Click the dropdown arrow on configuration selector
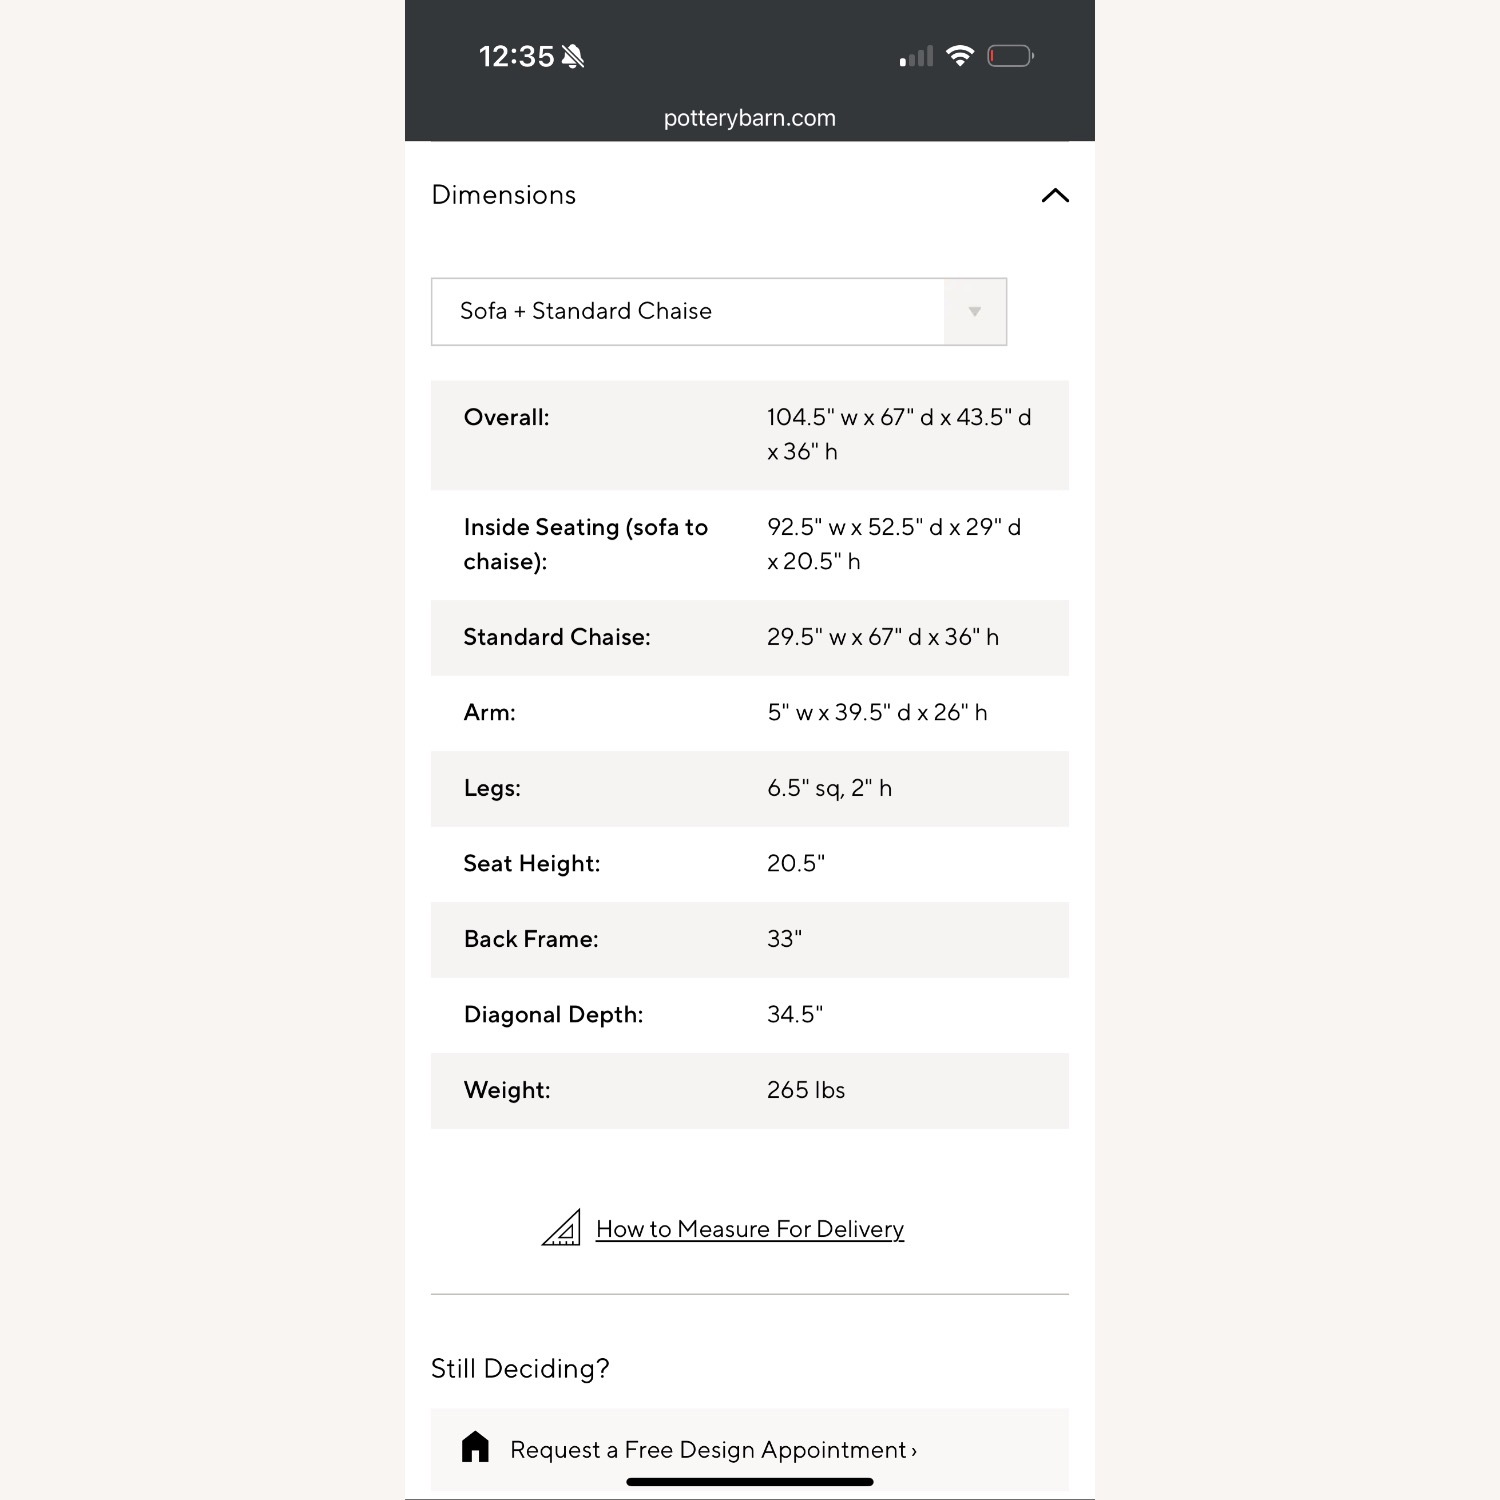Screen dimensions: 1500x1500 (975, 312)
